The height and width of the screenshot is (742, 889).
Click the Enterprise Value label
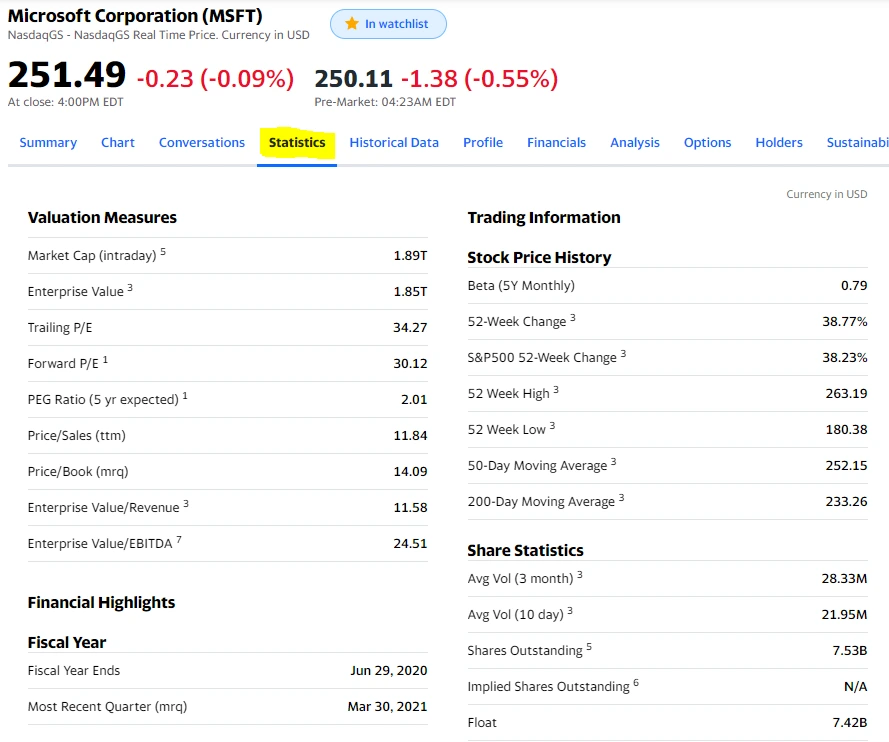tap(75, 291)
